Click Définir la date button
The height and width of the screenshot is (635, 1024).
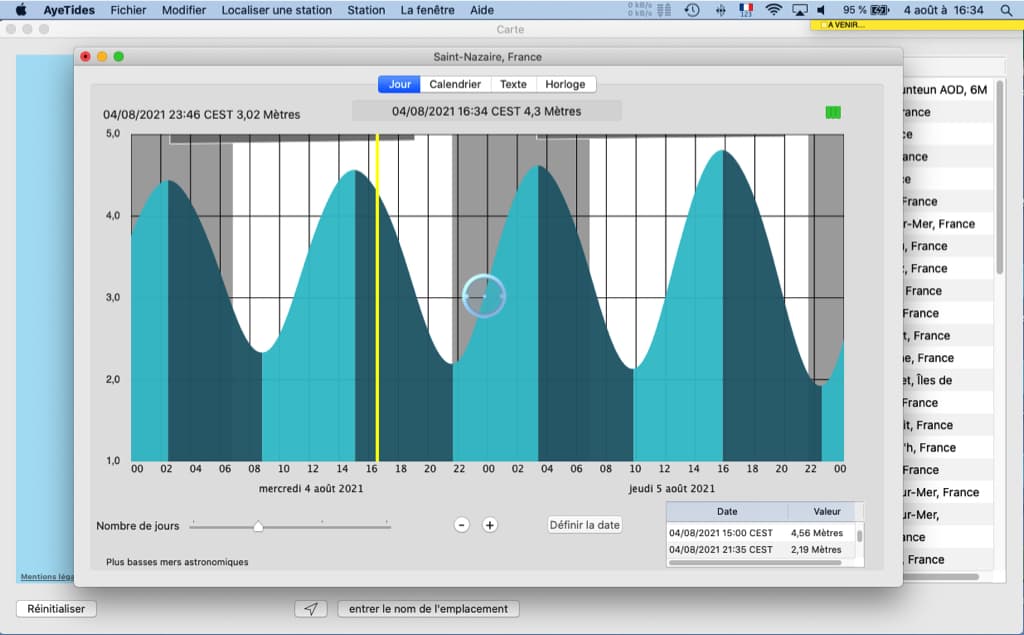pos(584,525)
